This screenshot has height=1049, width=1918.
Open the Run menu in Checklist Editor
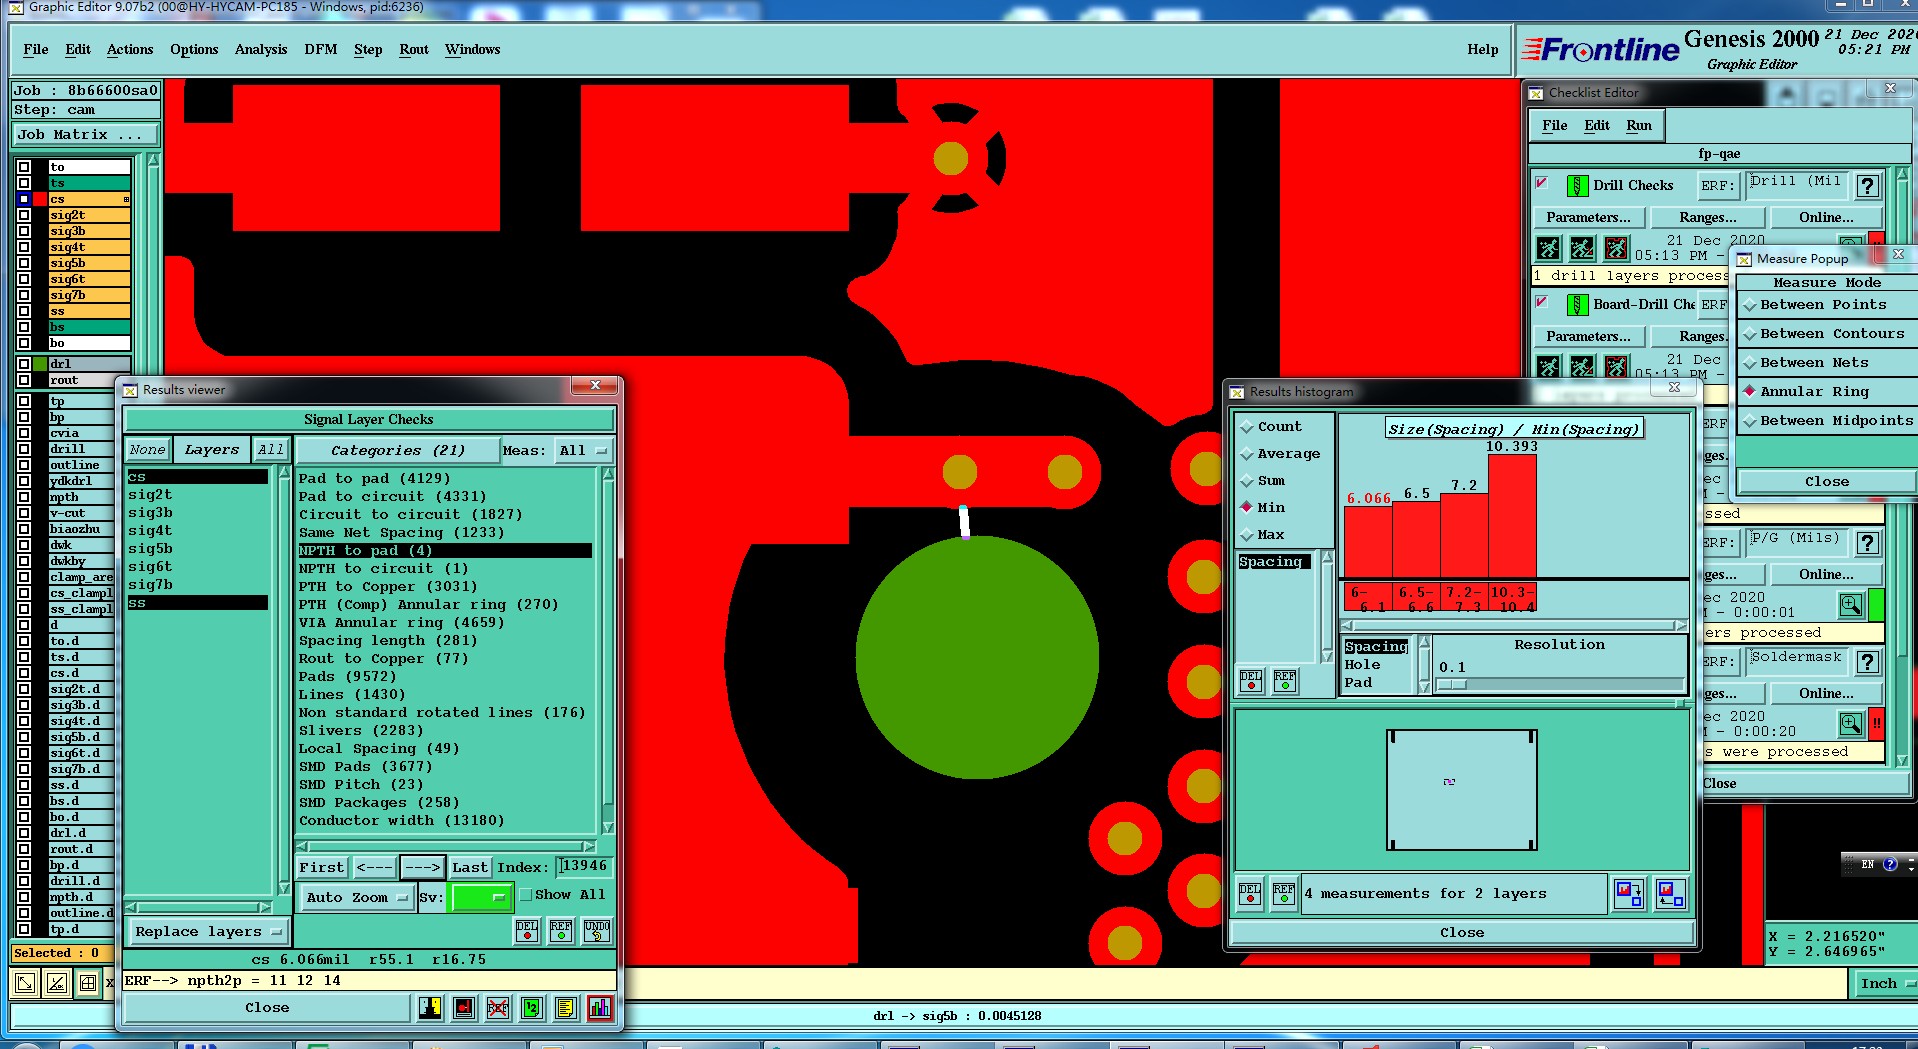(x=1638, y=126)
